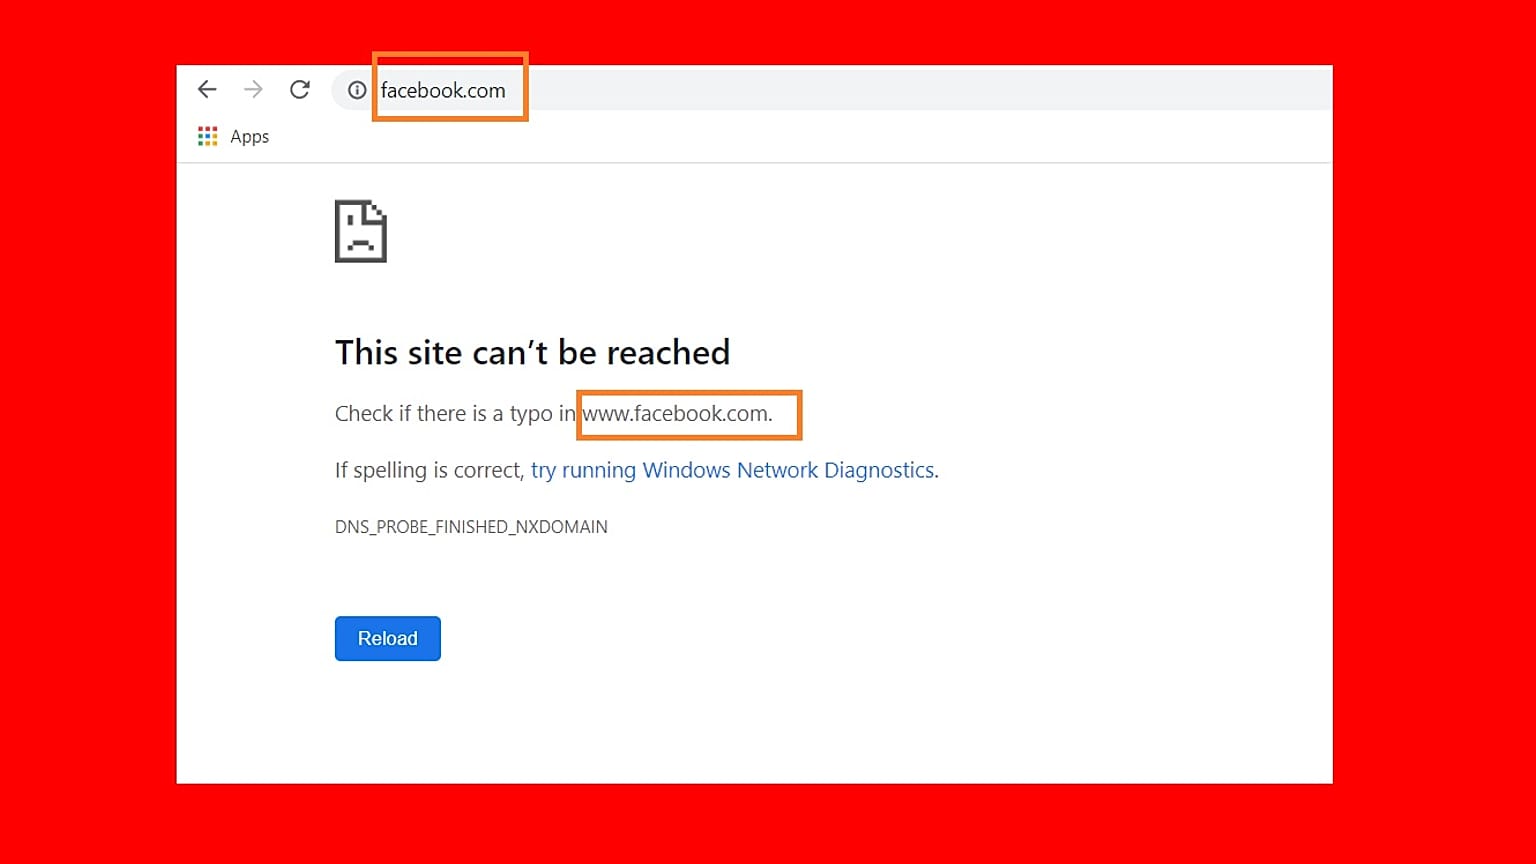Open the Apps grid icon in bookmarks bar

coord(208,137)
